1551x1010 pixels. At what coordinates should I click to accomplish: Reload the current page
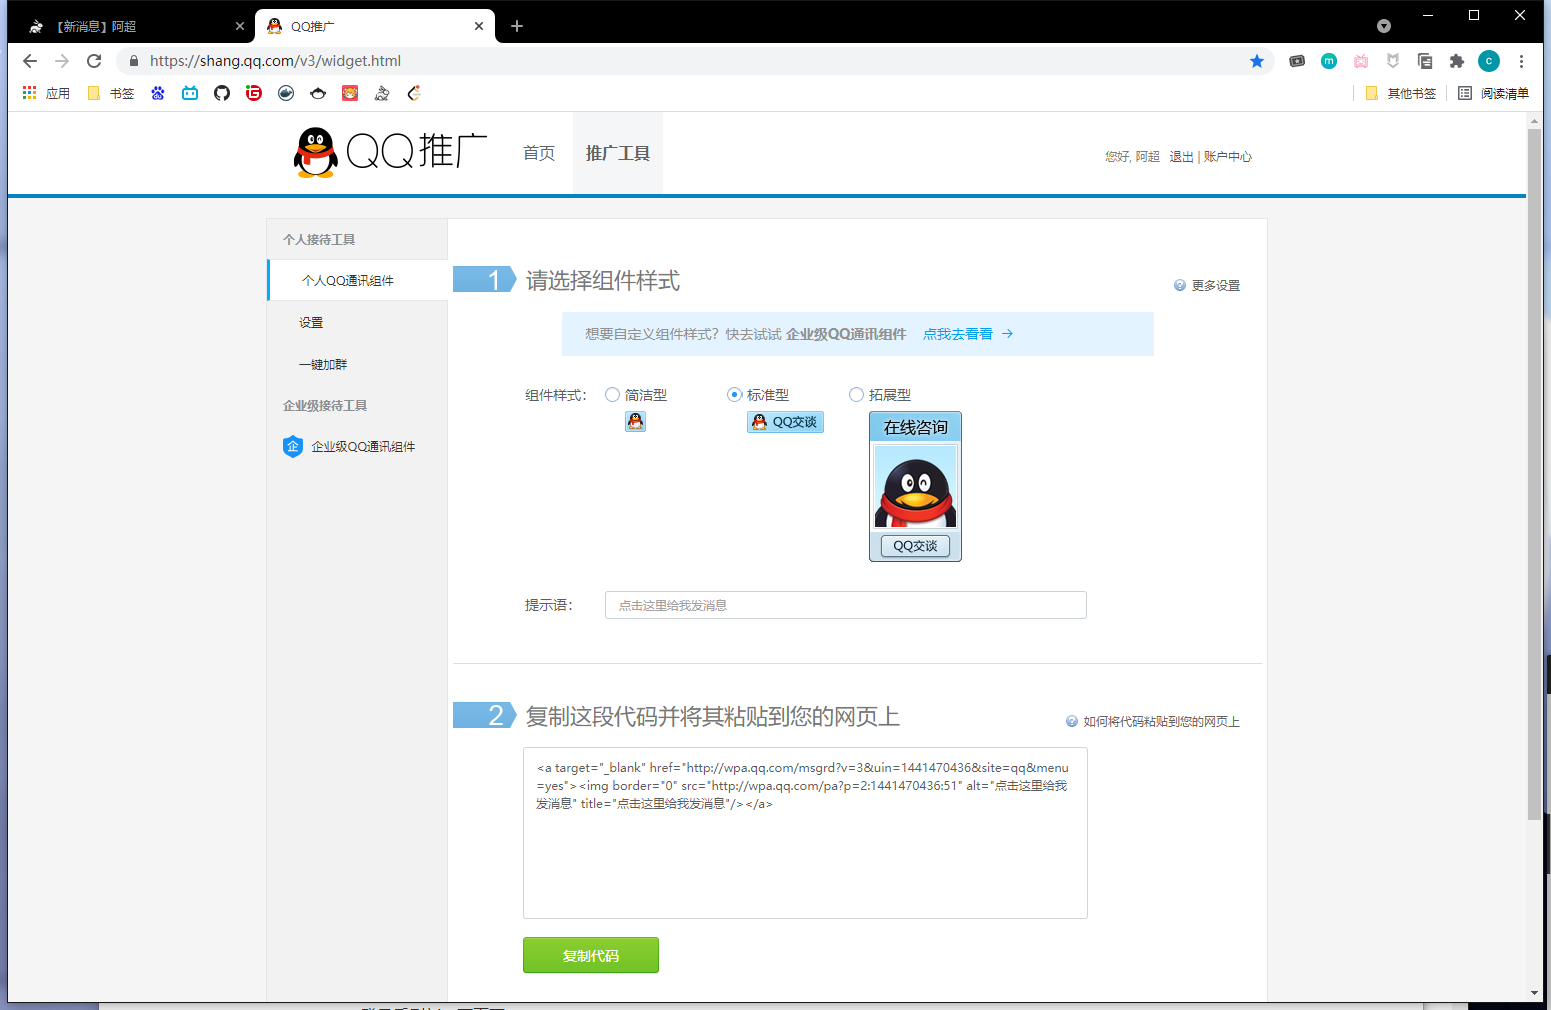pyautogui.click(x=94, y=61)
